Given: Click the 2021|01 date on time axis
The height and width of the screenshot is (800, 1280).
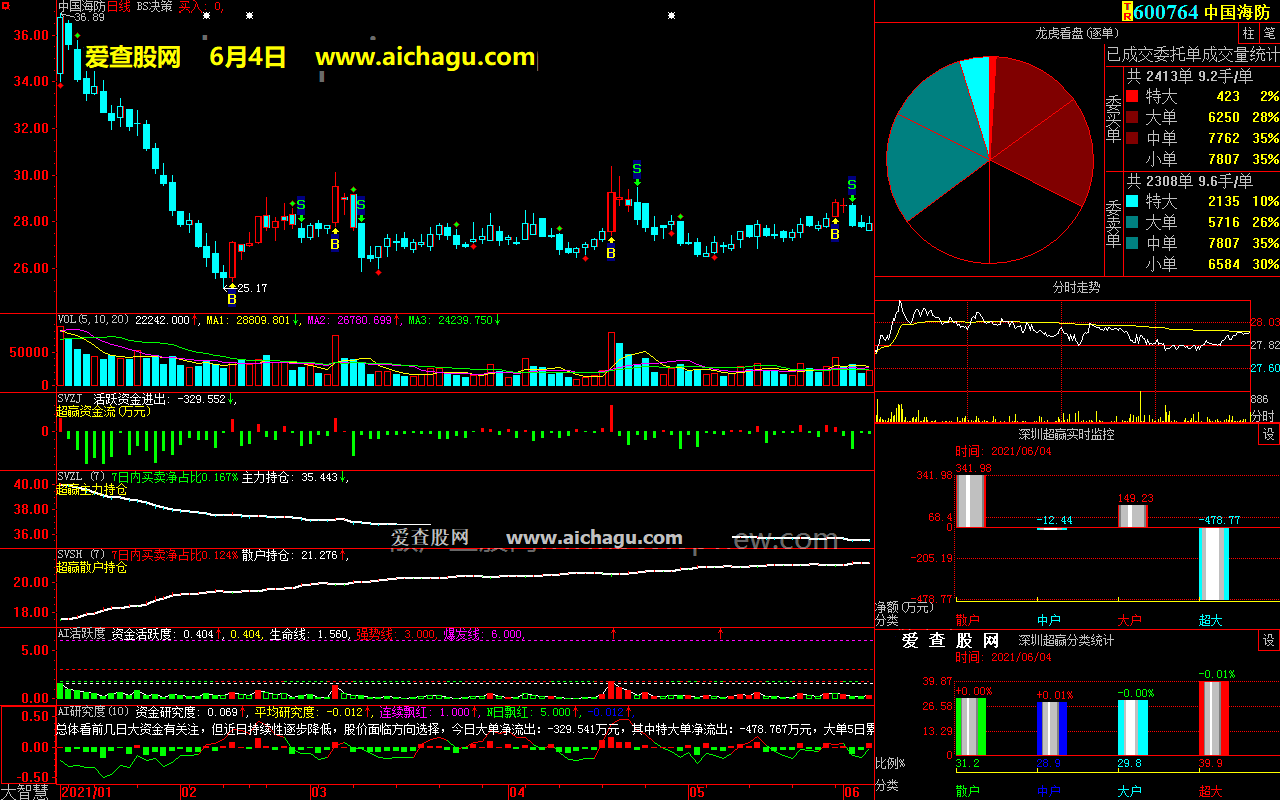Looking at the screenshot, I should click(85, 792).
